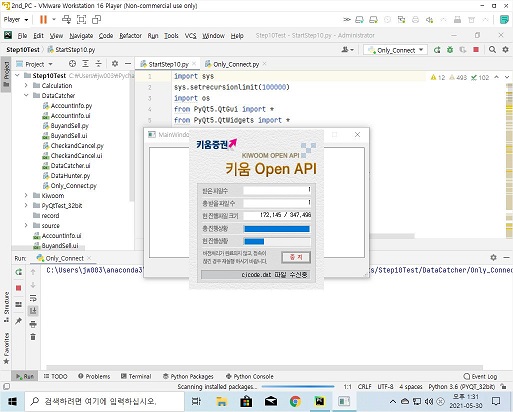Debug Only_Connect with the bug icon
The height and width of the screenshot is (412, 513).
450,50
